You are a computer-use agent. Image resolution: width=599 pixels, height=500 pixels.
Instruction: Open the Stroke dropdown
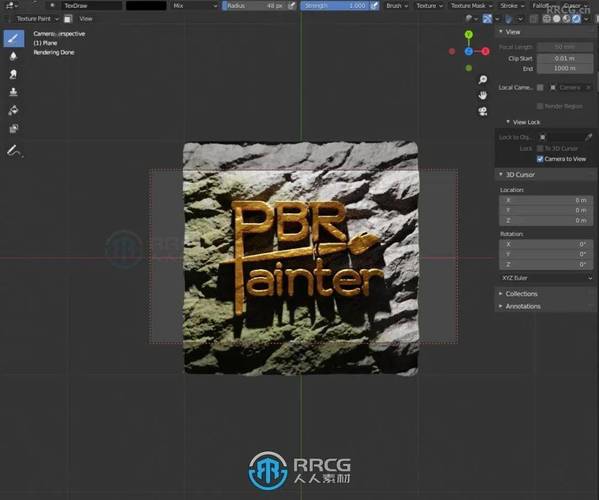pyautogui.click(x=512, y=5)
